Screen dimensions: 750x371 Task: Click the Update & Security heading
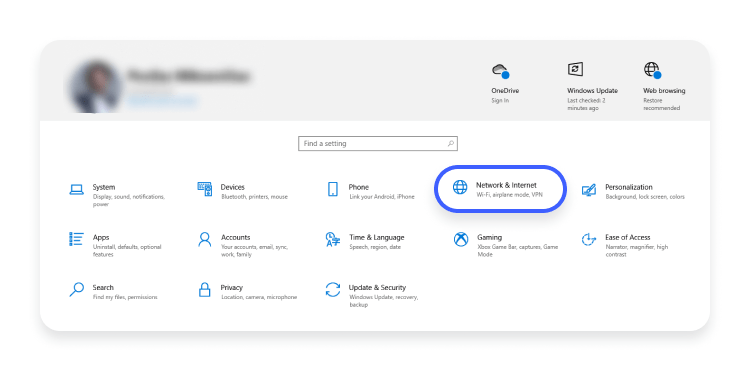(377, 287)
